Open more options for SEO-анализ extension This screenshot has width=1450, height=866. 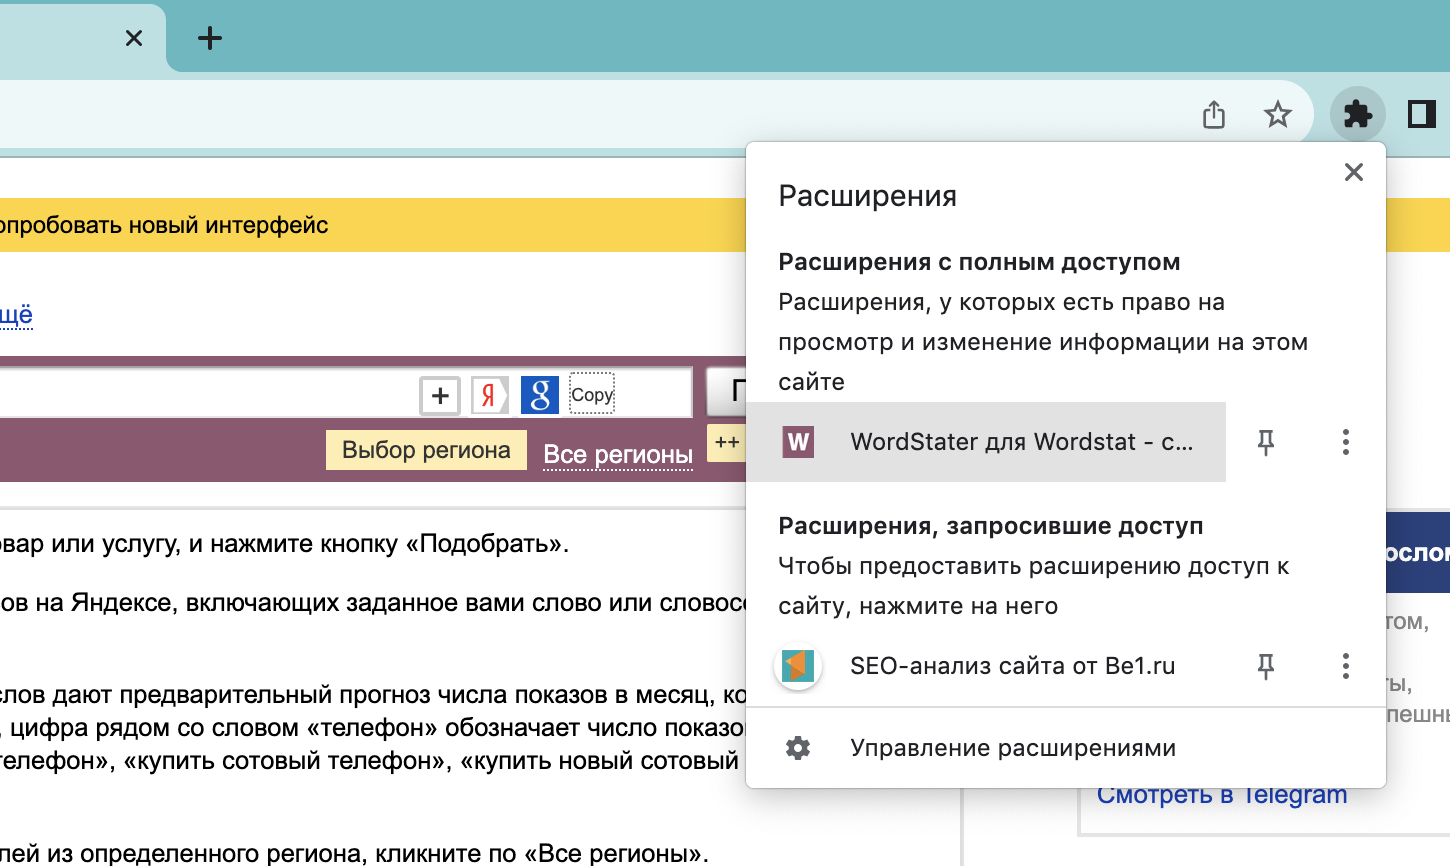coord(1346,666)
